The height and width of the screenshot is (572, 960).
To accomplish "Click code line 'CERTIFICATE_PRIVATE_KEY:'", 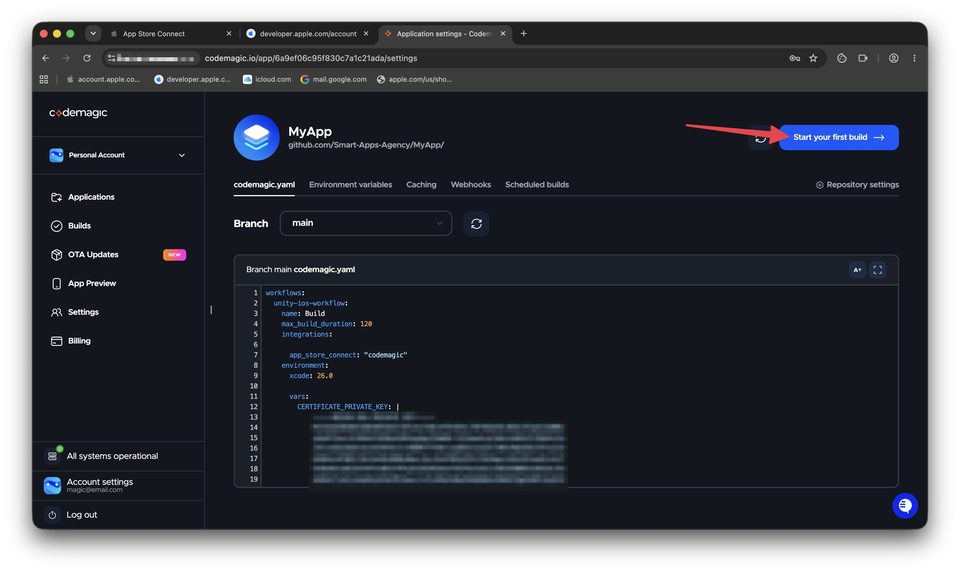I will (344, 407).
